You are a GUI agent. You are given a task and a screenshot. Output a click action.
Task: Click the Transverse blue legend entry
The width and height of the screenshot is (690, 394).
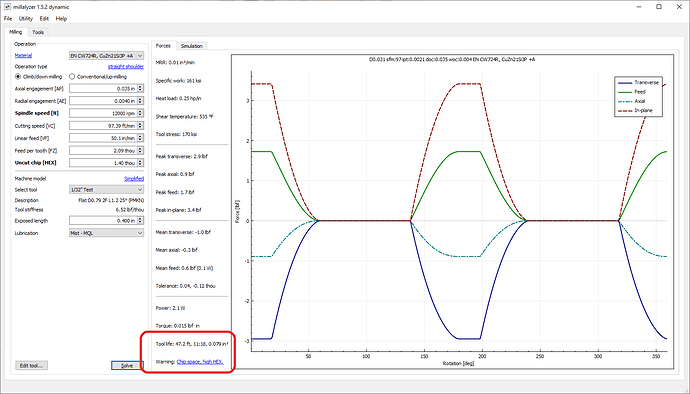pyautogui.click(x=639, y=82)
